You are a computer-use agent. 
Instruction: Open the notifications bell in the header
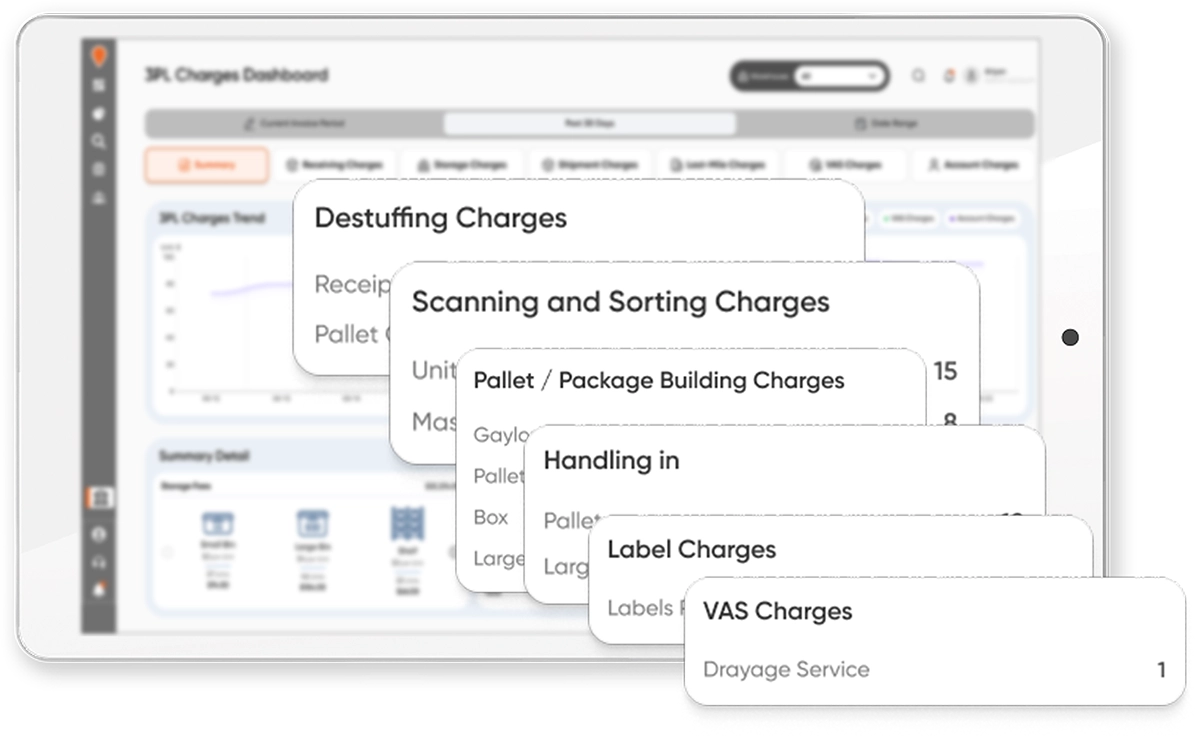tap(949, 76)
